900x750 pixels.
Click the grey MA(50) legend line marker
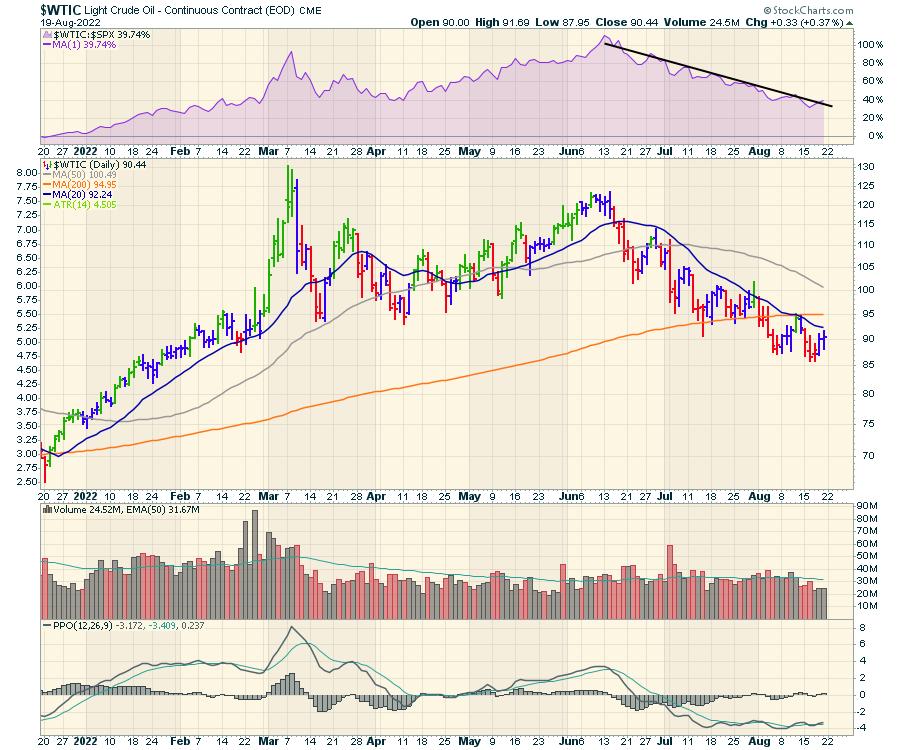tap(45, 176)
